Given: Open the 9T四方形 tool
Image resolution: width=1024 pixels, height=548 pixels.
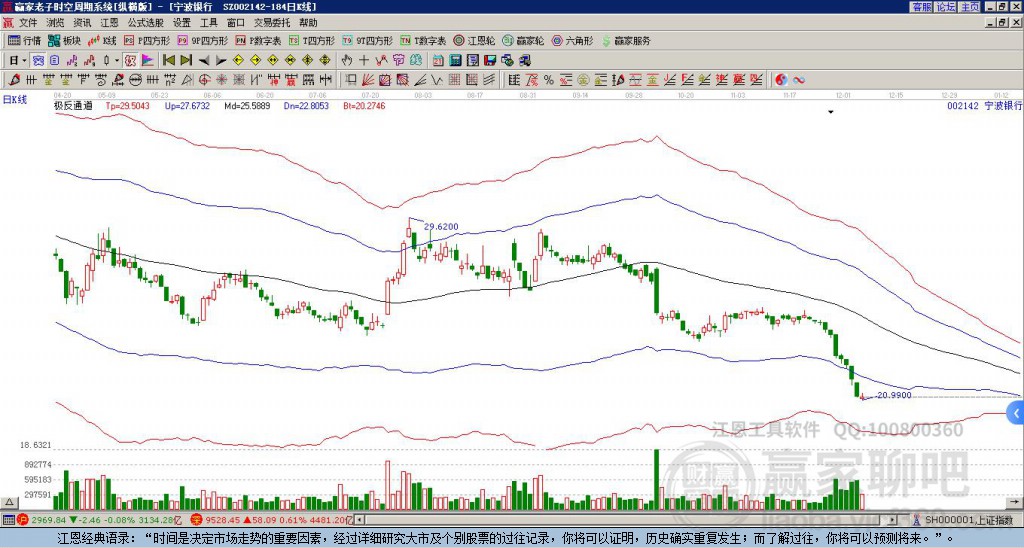Looking at the screenshot, I should (367, 40).
